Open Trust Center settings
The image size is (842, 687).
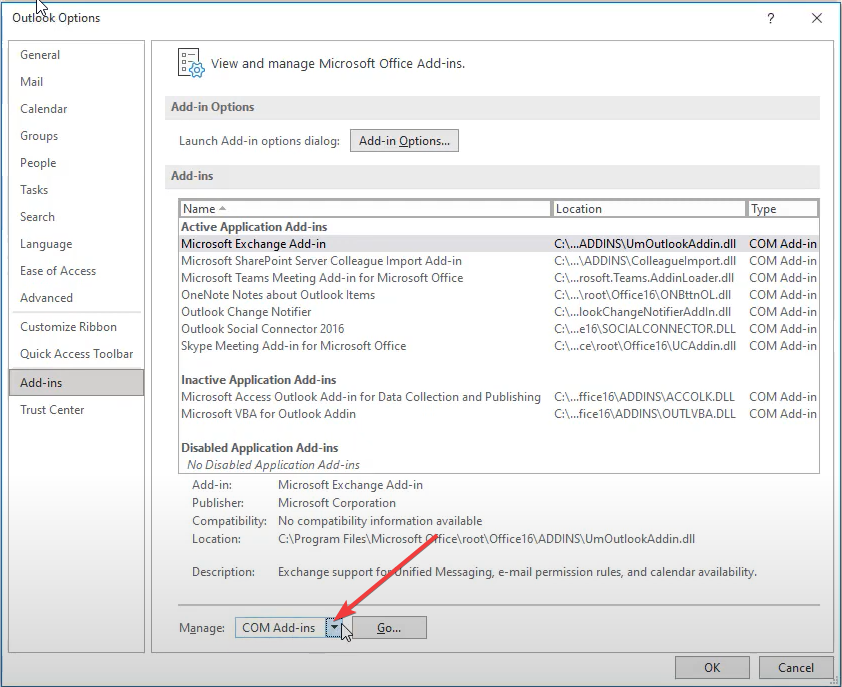pos(77,410)
